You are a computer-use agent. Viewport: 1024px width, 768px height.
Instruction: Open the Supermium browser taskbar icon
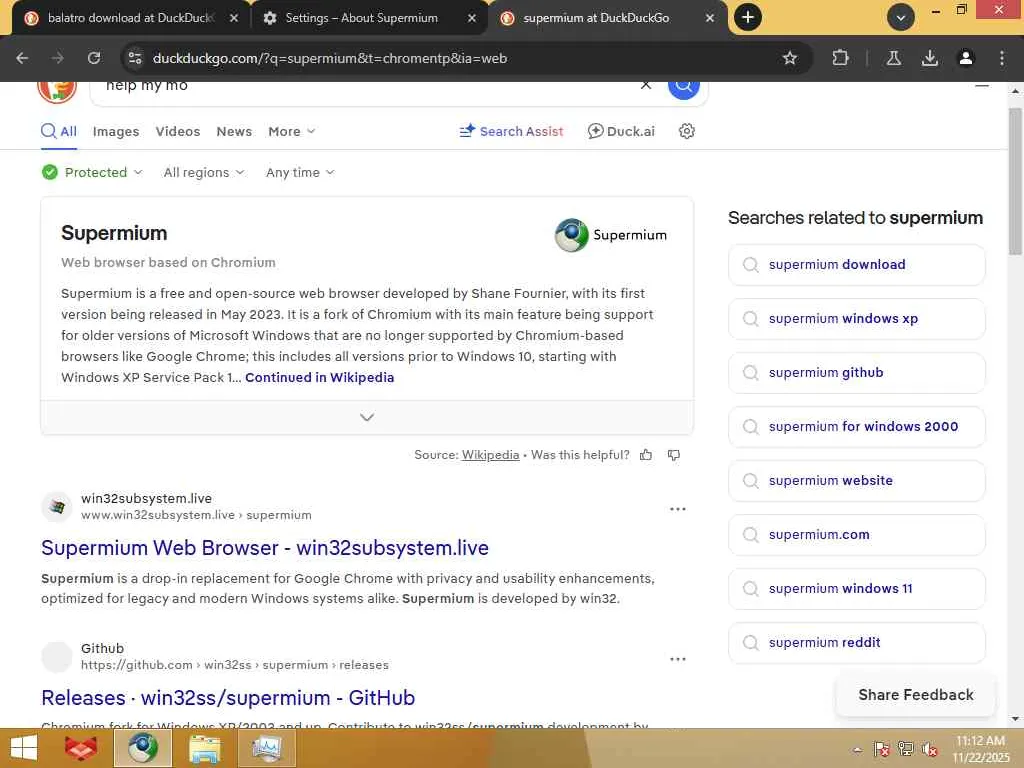pyautogui.click(x=143, y=748)
